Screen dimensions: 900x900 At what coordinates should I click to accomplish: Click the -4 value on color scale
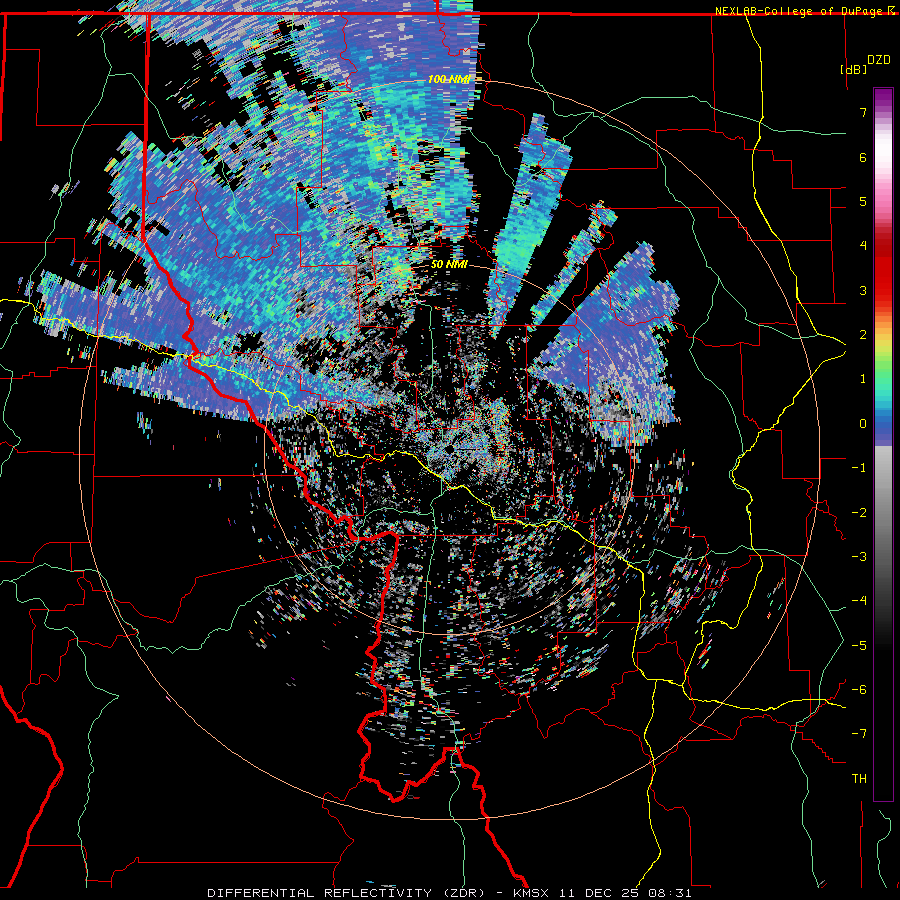859,601
